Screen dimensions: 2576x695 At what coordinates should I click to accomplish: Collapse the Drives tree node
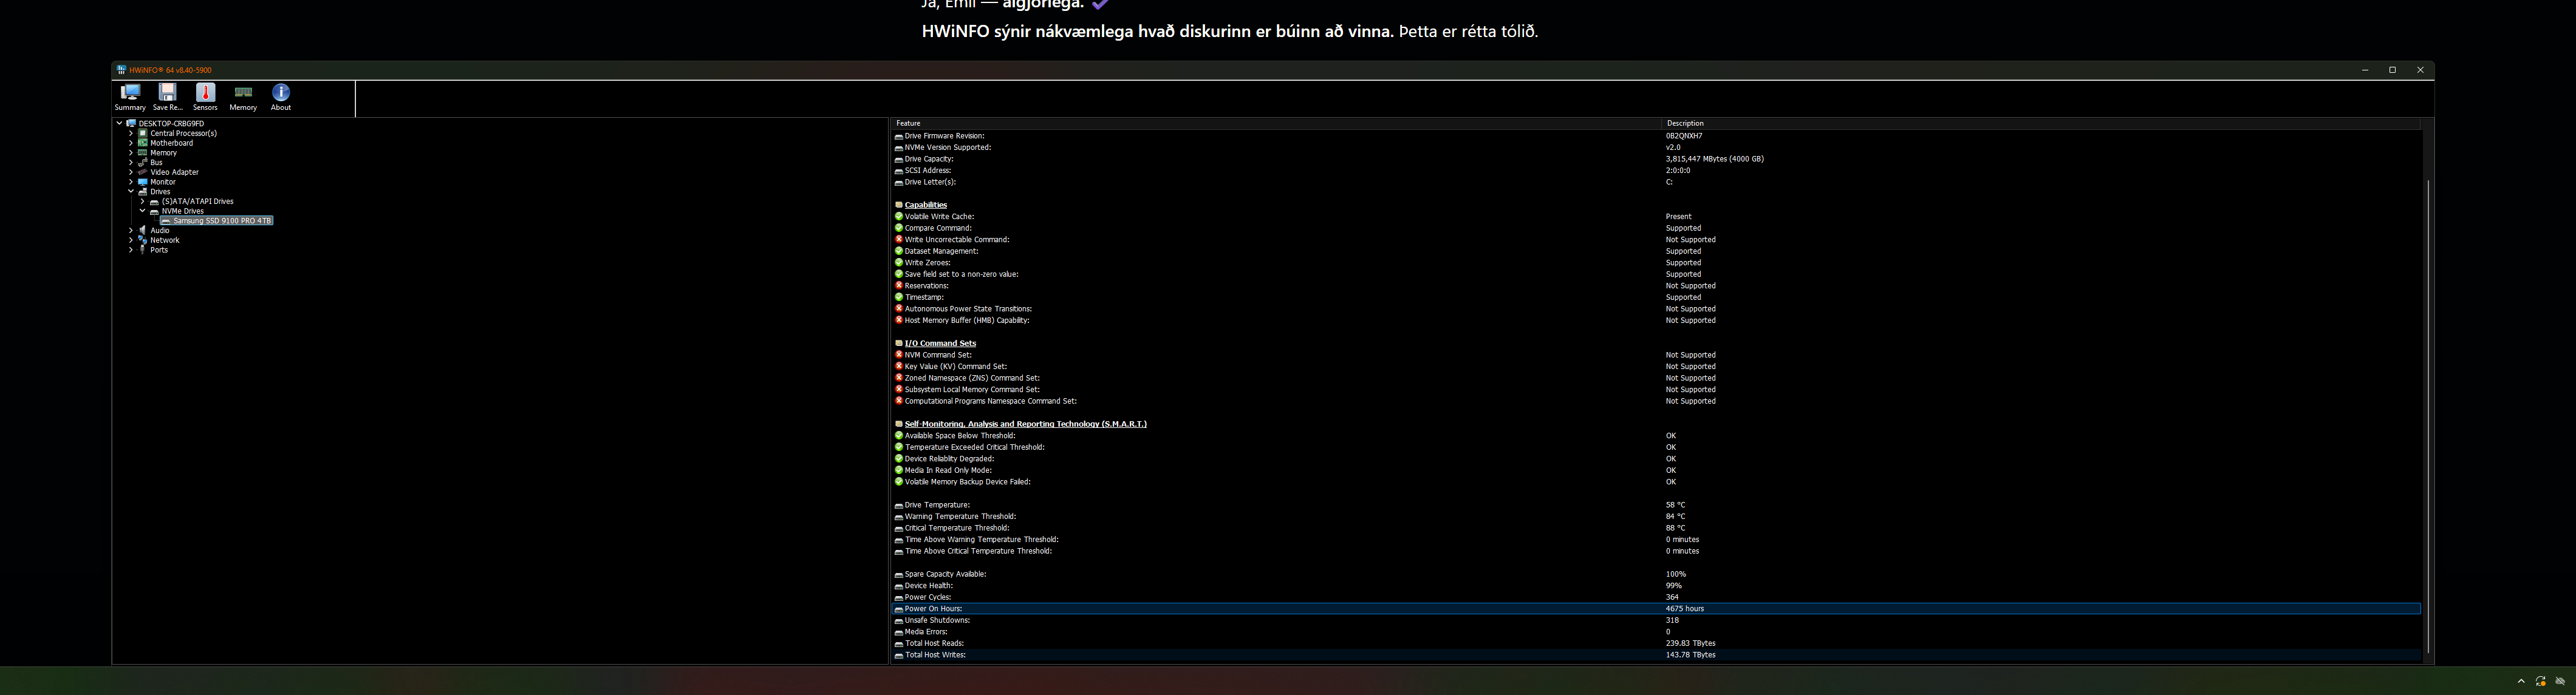[x=131, y=191]
